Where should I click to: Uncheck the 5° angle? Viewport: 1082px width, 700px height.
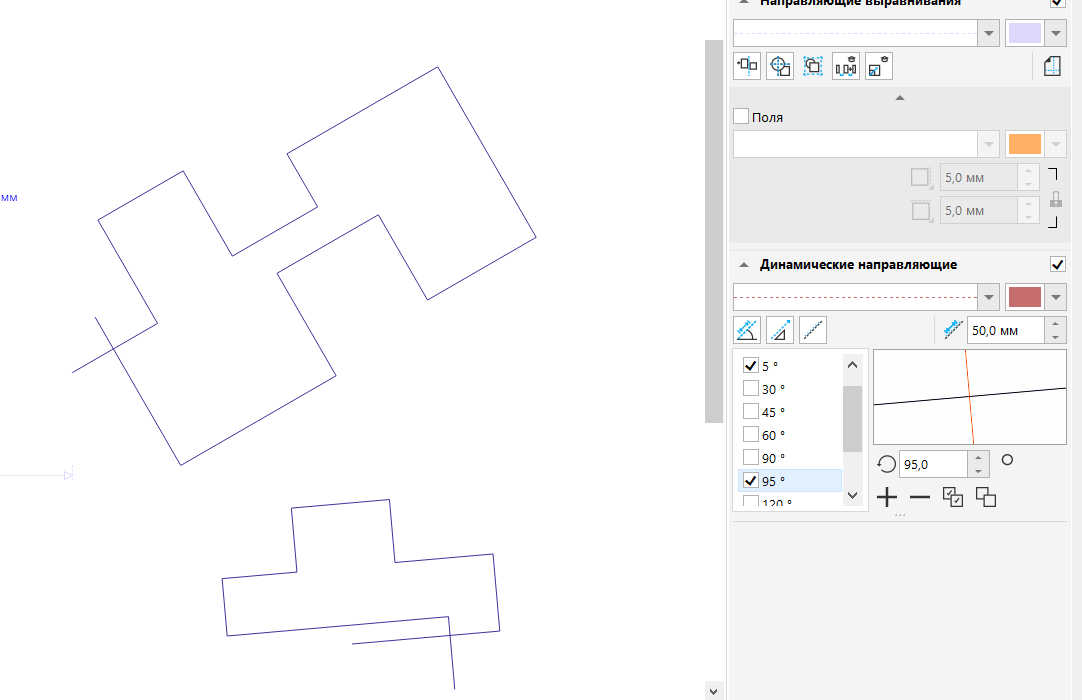pyautogui.click(x=751, y=365)
